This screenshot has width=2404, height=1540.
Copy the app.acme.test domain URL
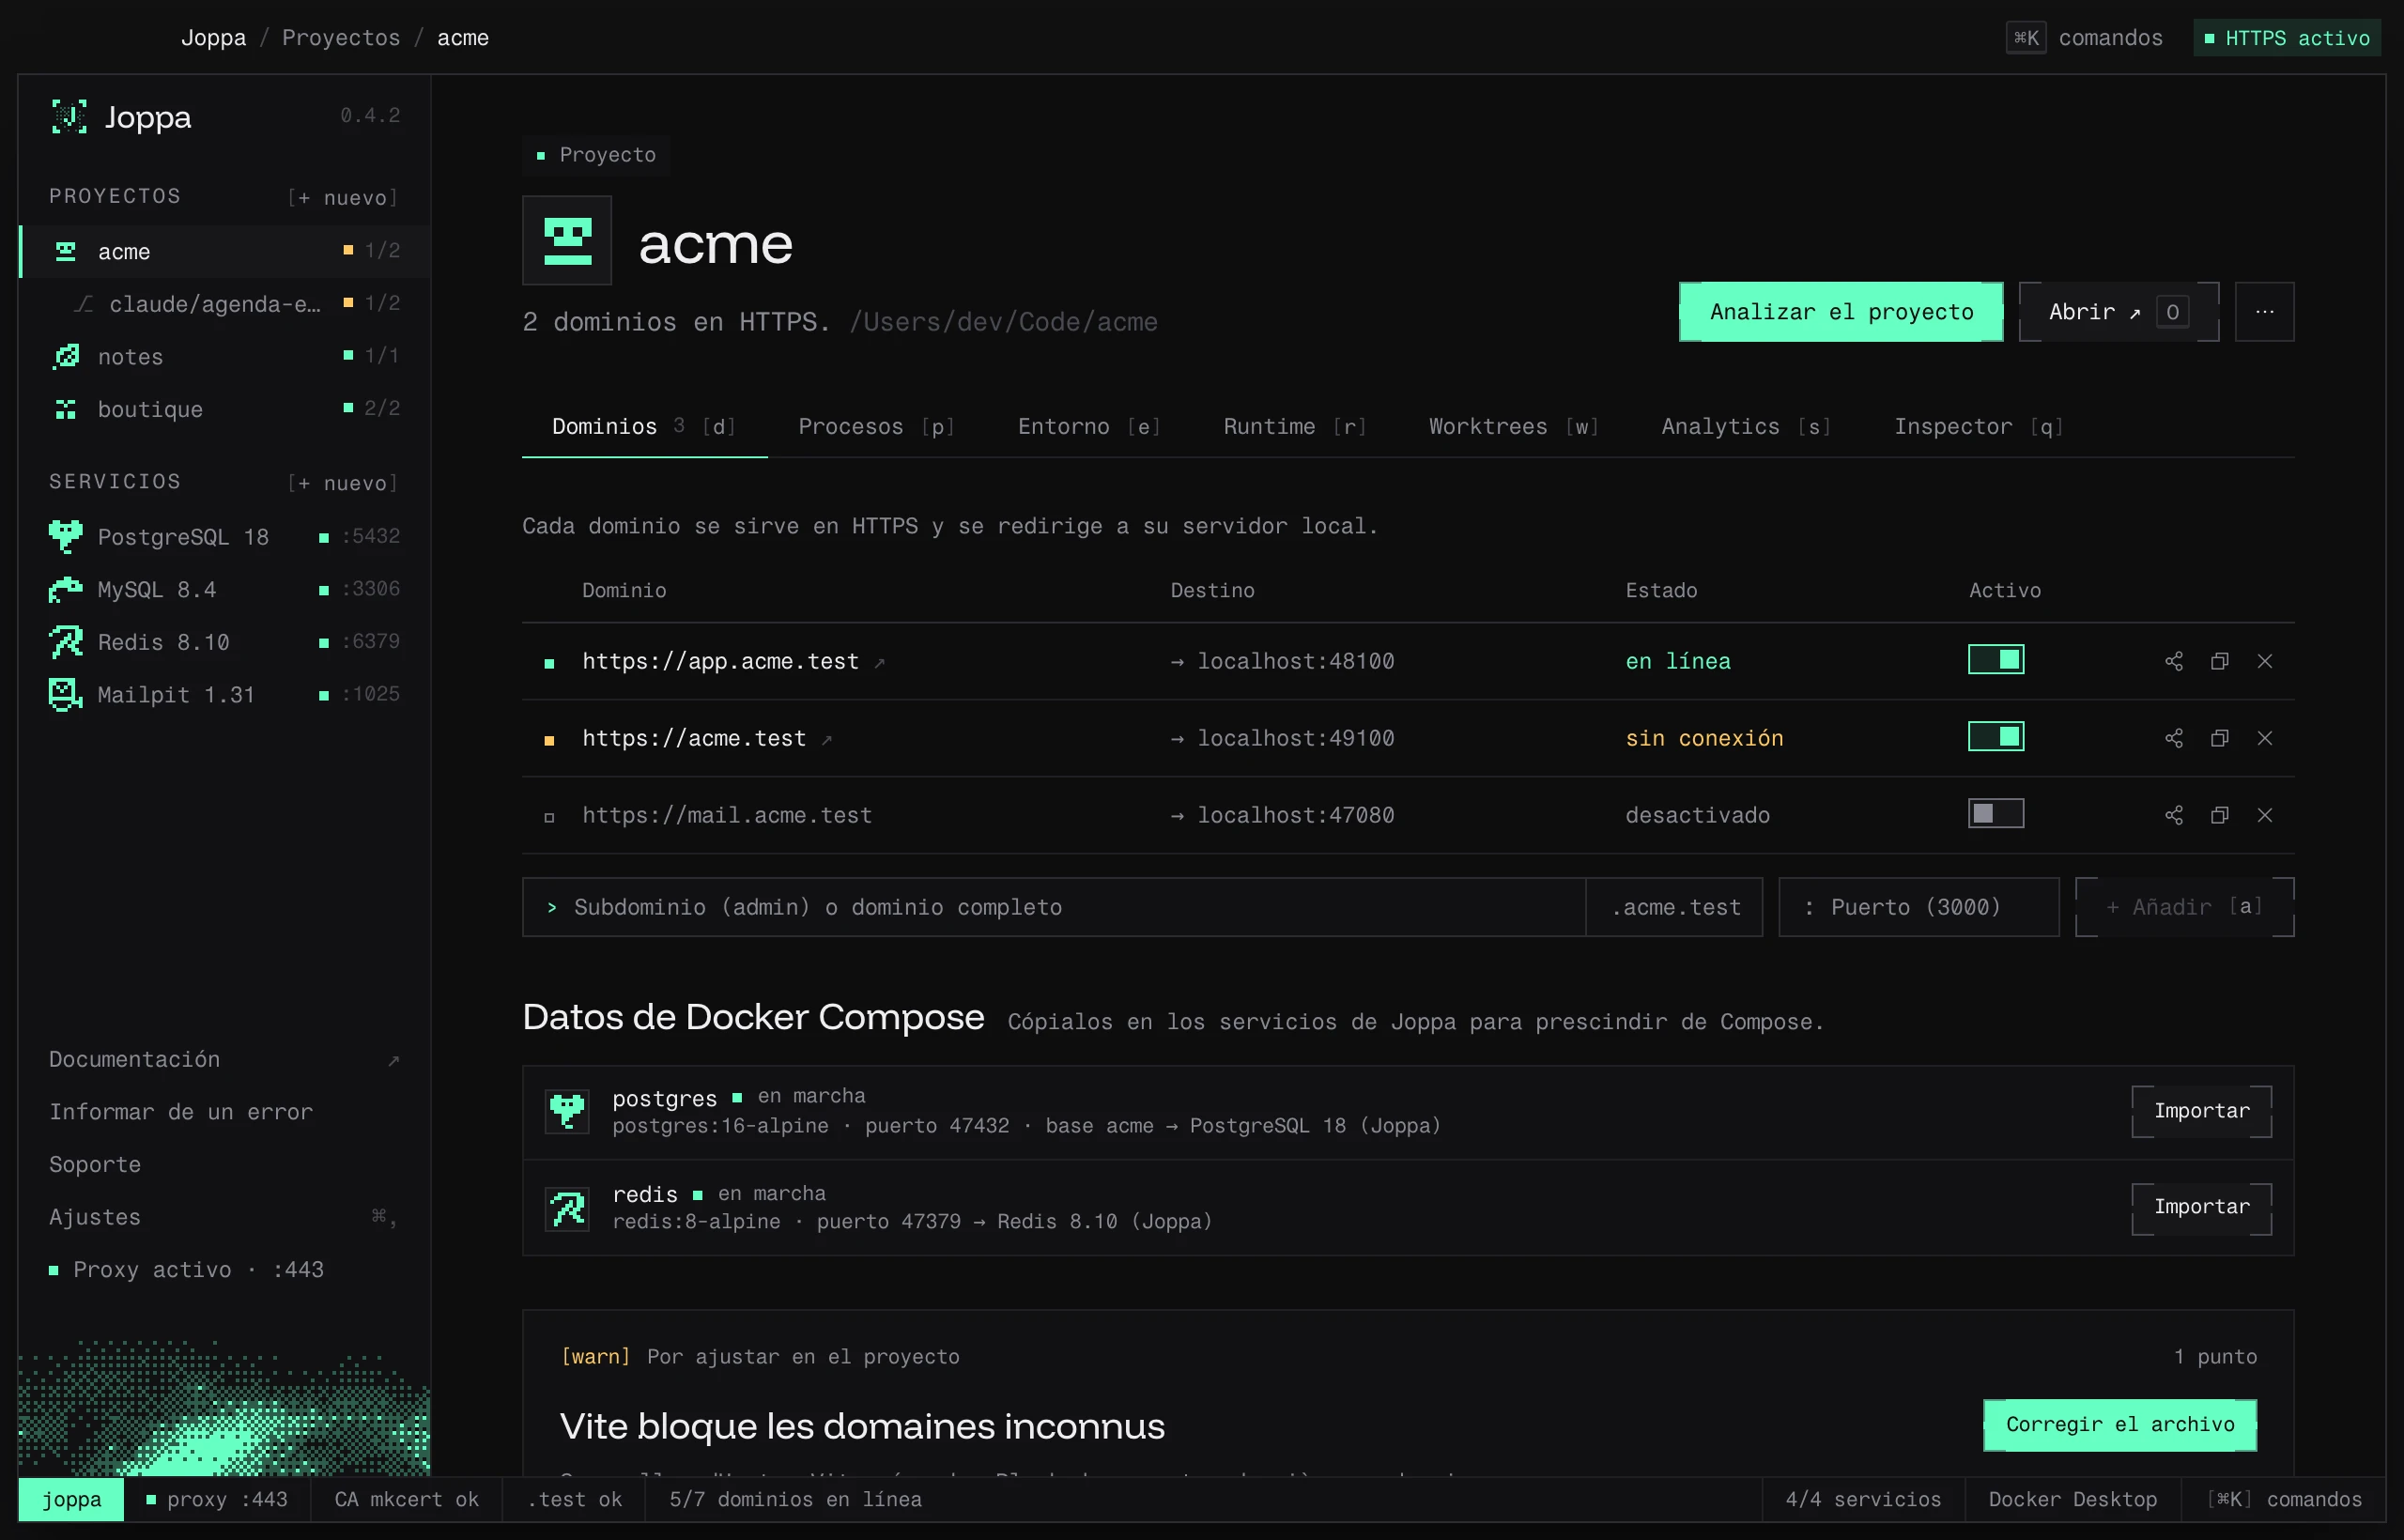[2219, 661]
